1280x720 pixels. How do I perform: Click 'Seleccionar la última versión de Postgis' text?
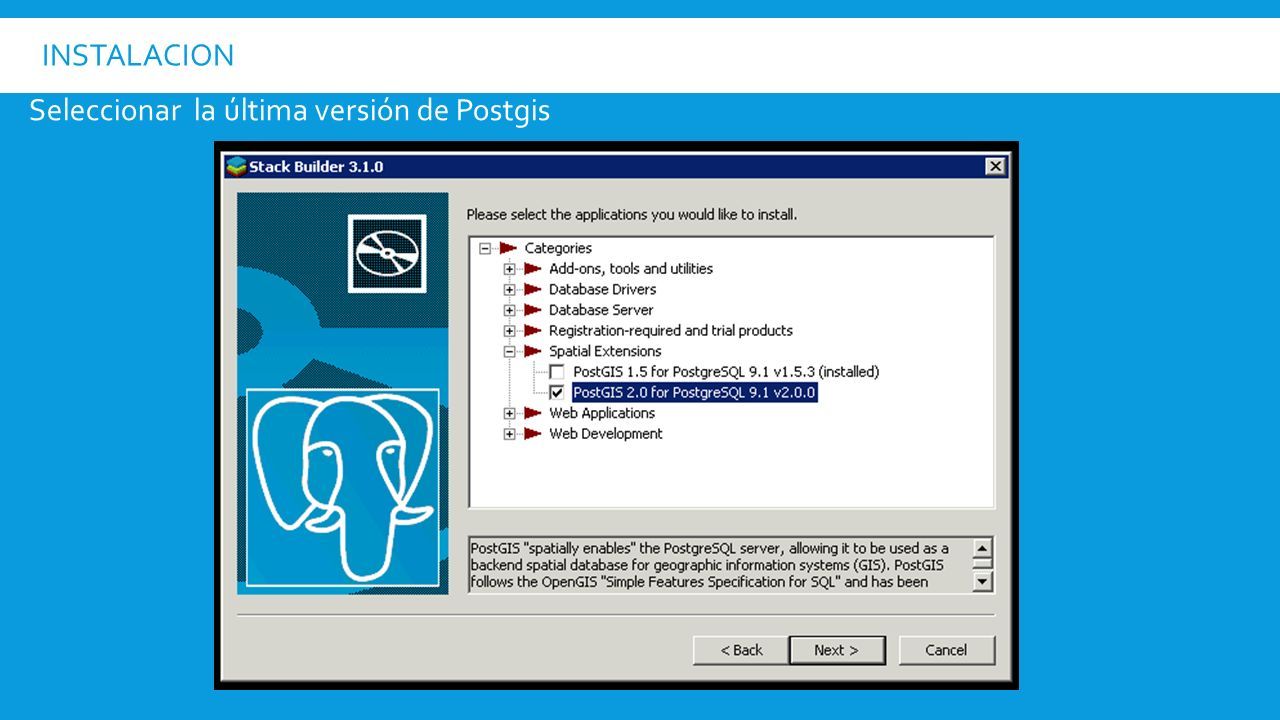tap(290, 110)
